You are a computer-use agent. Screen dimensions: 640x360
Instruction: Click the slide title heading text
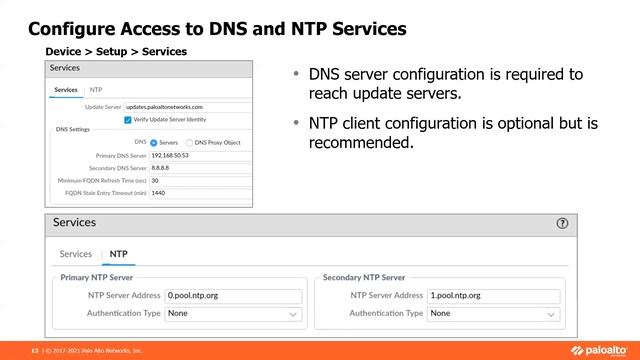click(217, 29)
